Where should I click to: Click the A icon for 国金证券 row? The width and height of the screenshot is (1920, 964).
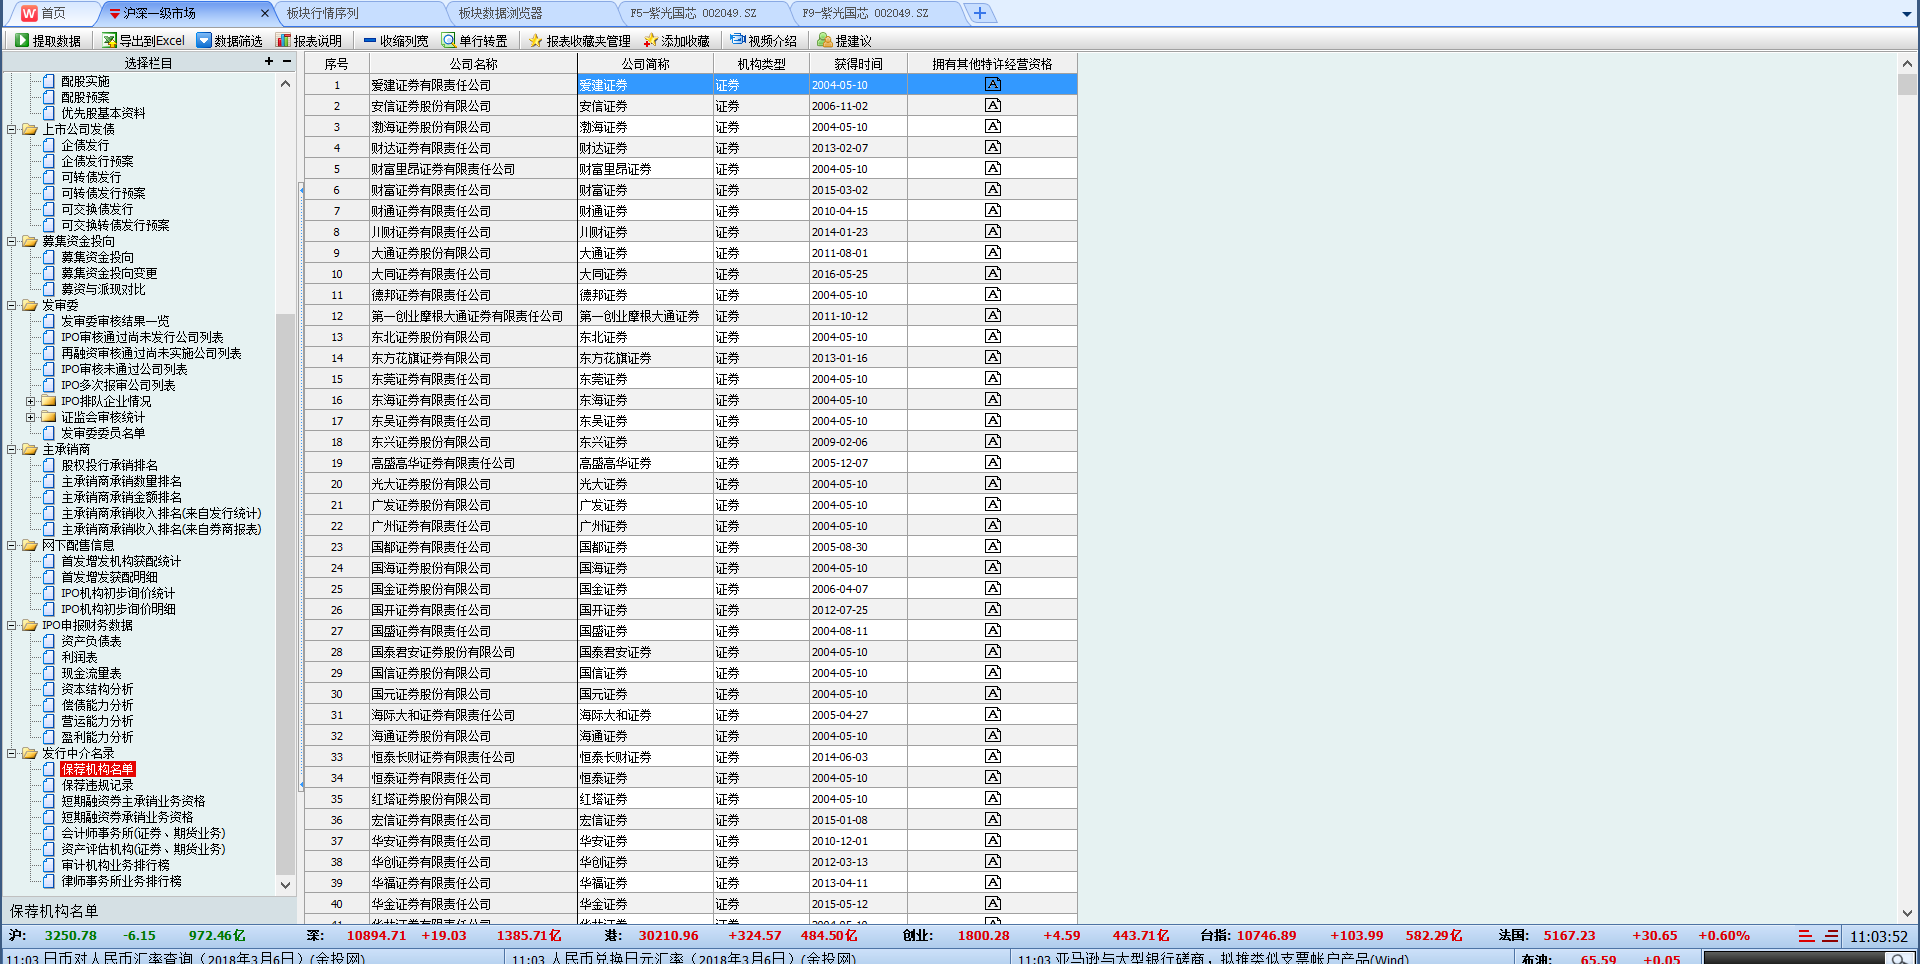coord(993,589)
